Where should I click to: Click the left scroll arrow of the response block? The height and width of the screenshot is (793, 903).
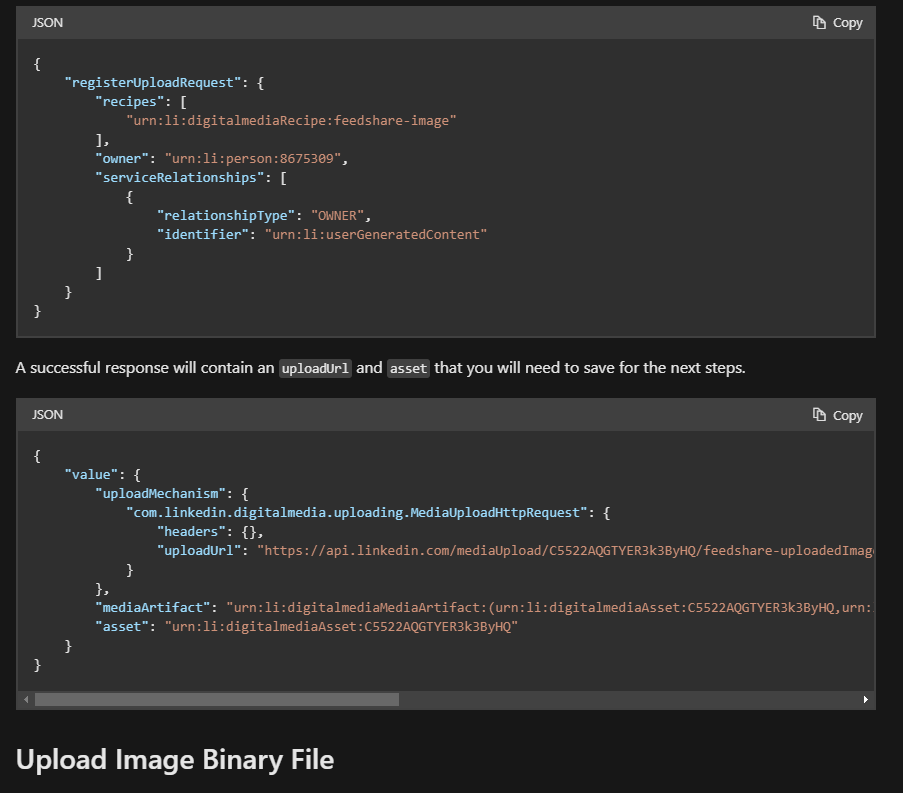[26, 700]
